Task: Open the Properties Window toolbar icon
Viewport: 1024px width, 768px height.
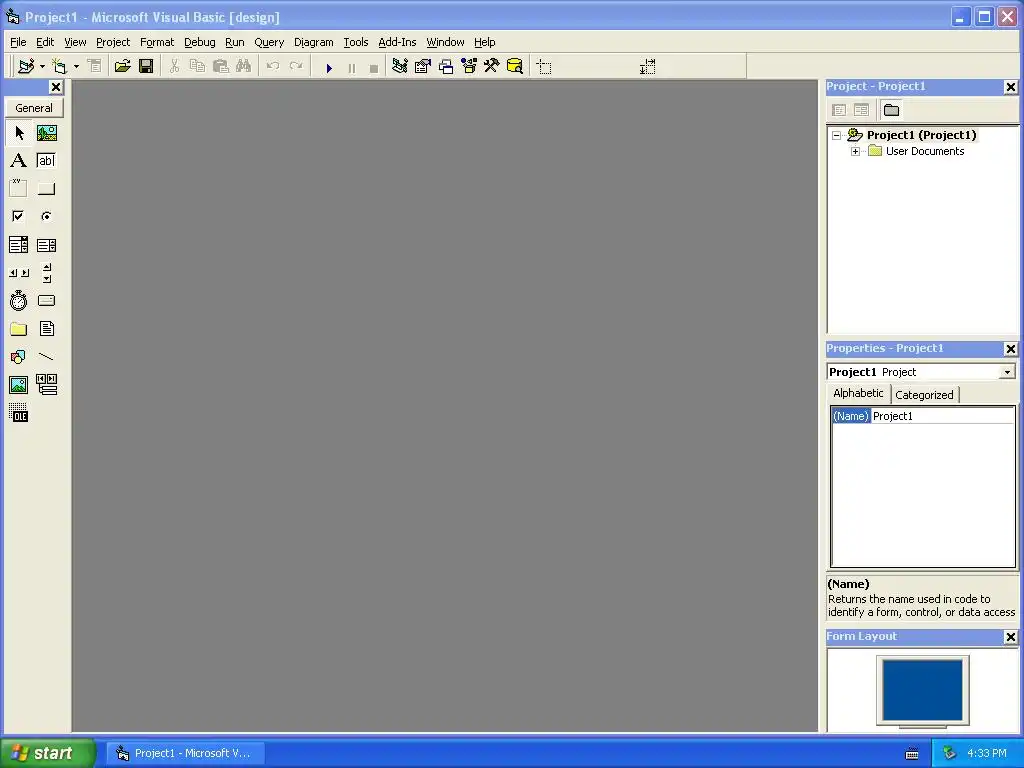Action: pyautogui.click(x=423, y=67)
